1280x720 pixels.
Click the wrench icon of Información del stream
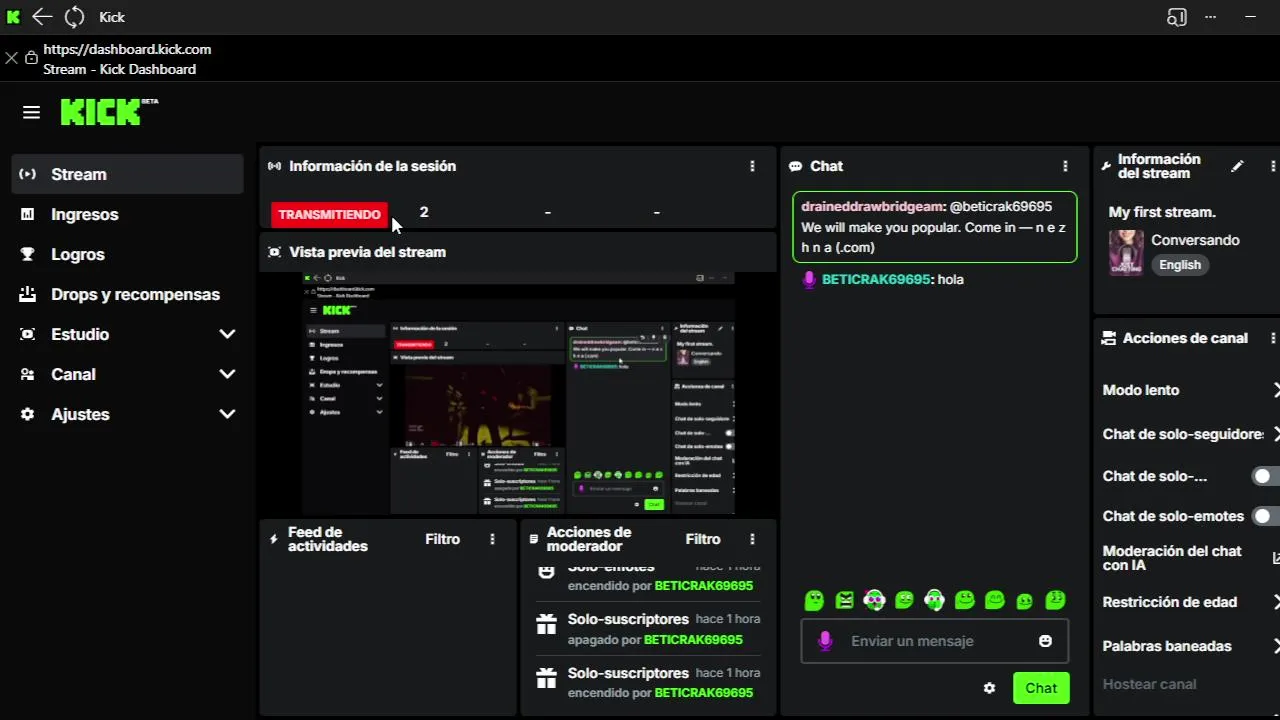point(1106,166)
